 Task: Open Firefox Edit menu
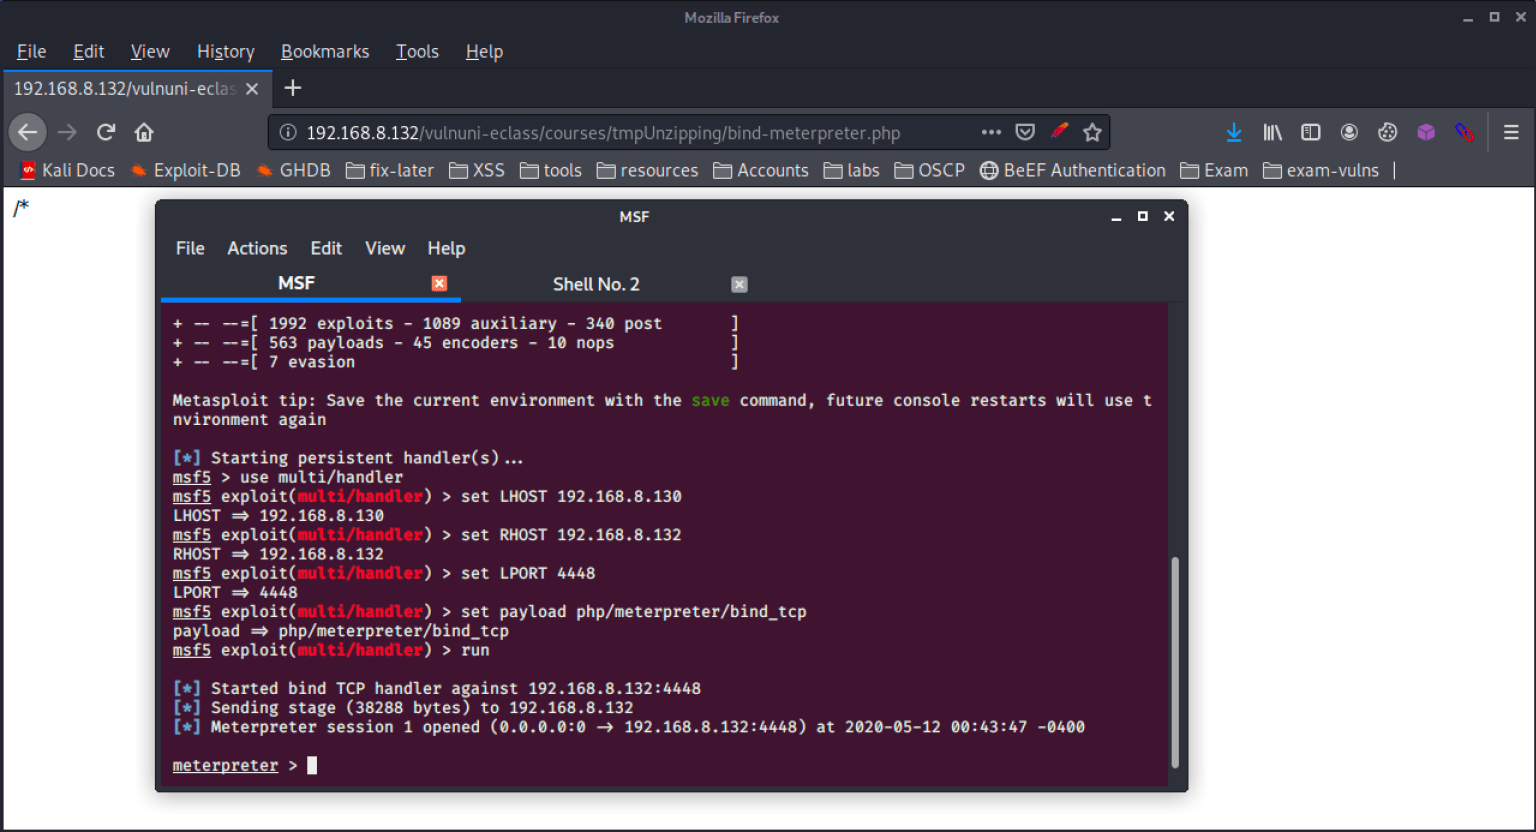click(x=88, y=51)
